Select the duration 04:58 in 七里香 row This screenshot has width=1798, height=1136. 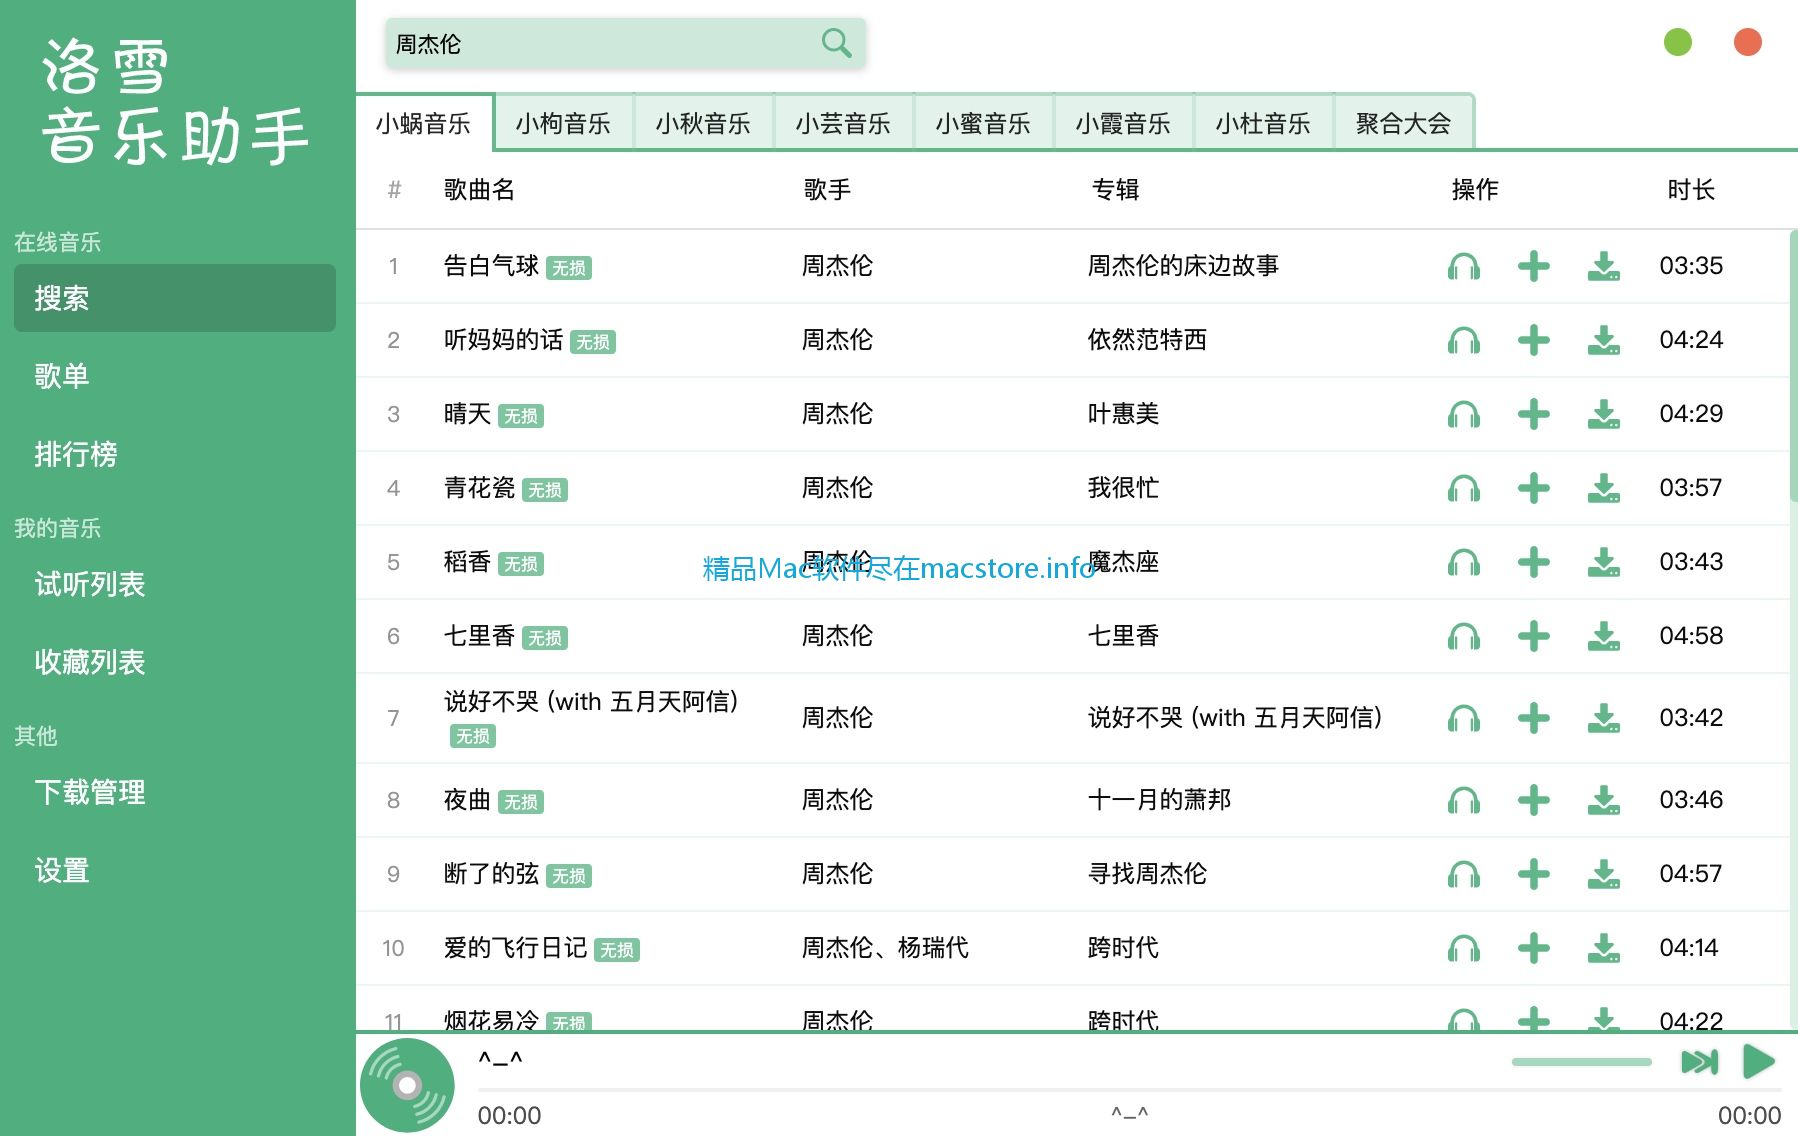tap(1691, 636)
